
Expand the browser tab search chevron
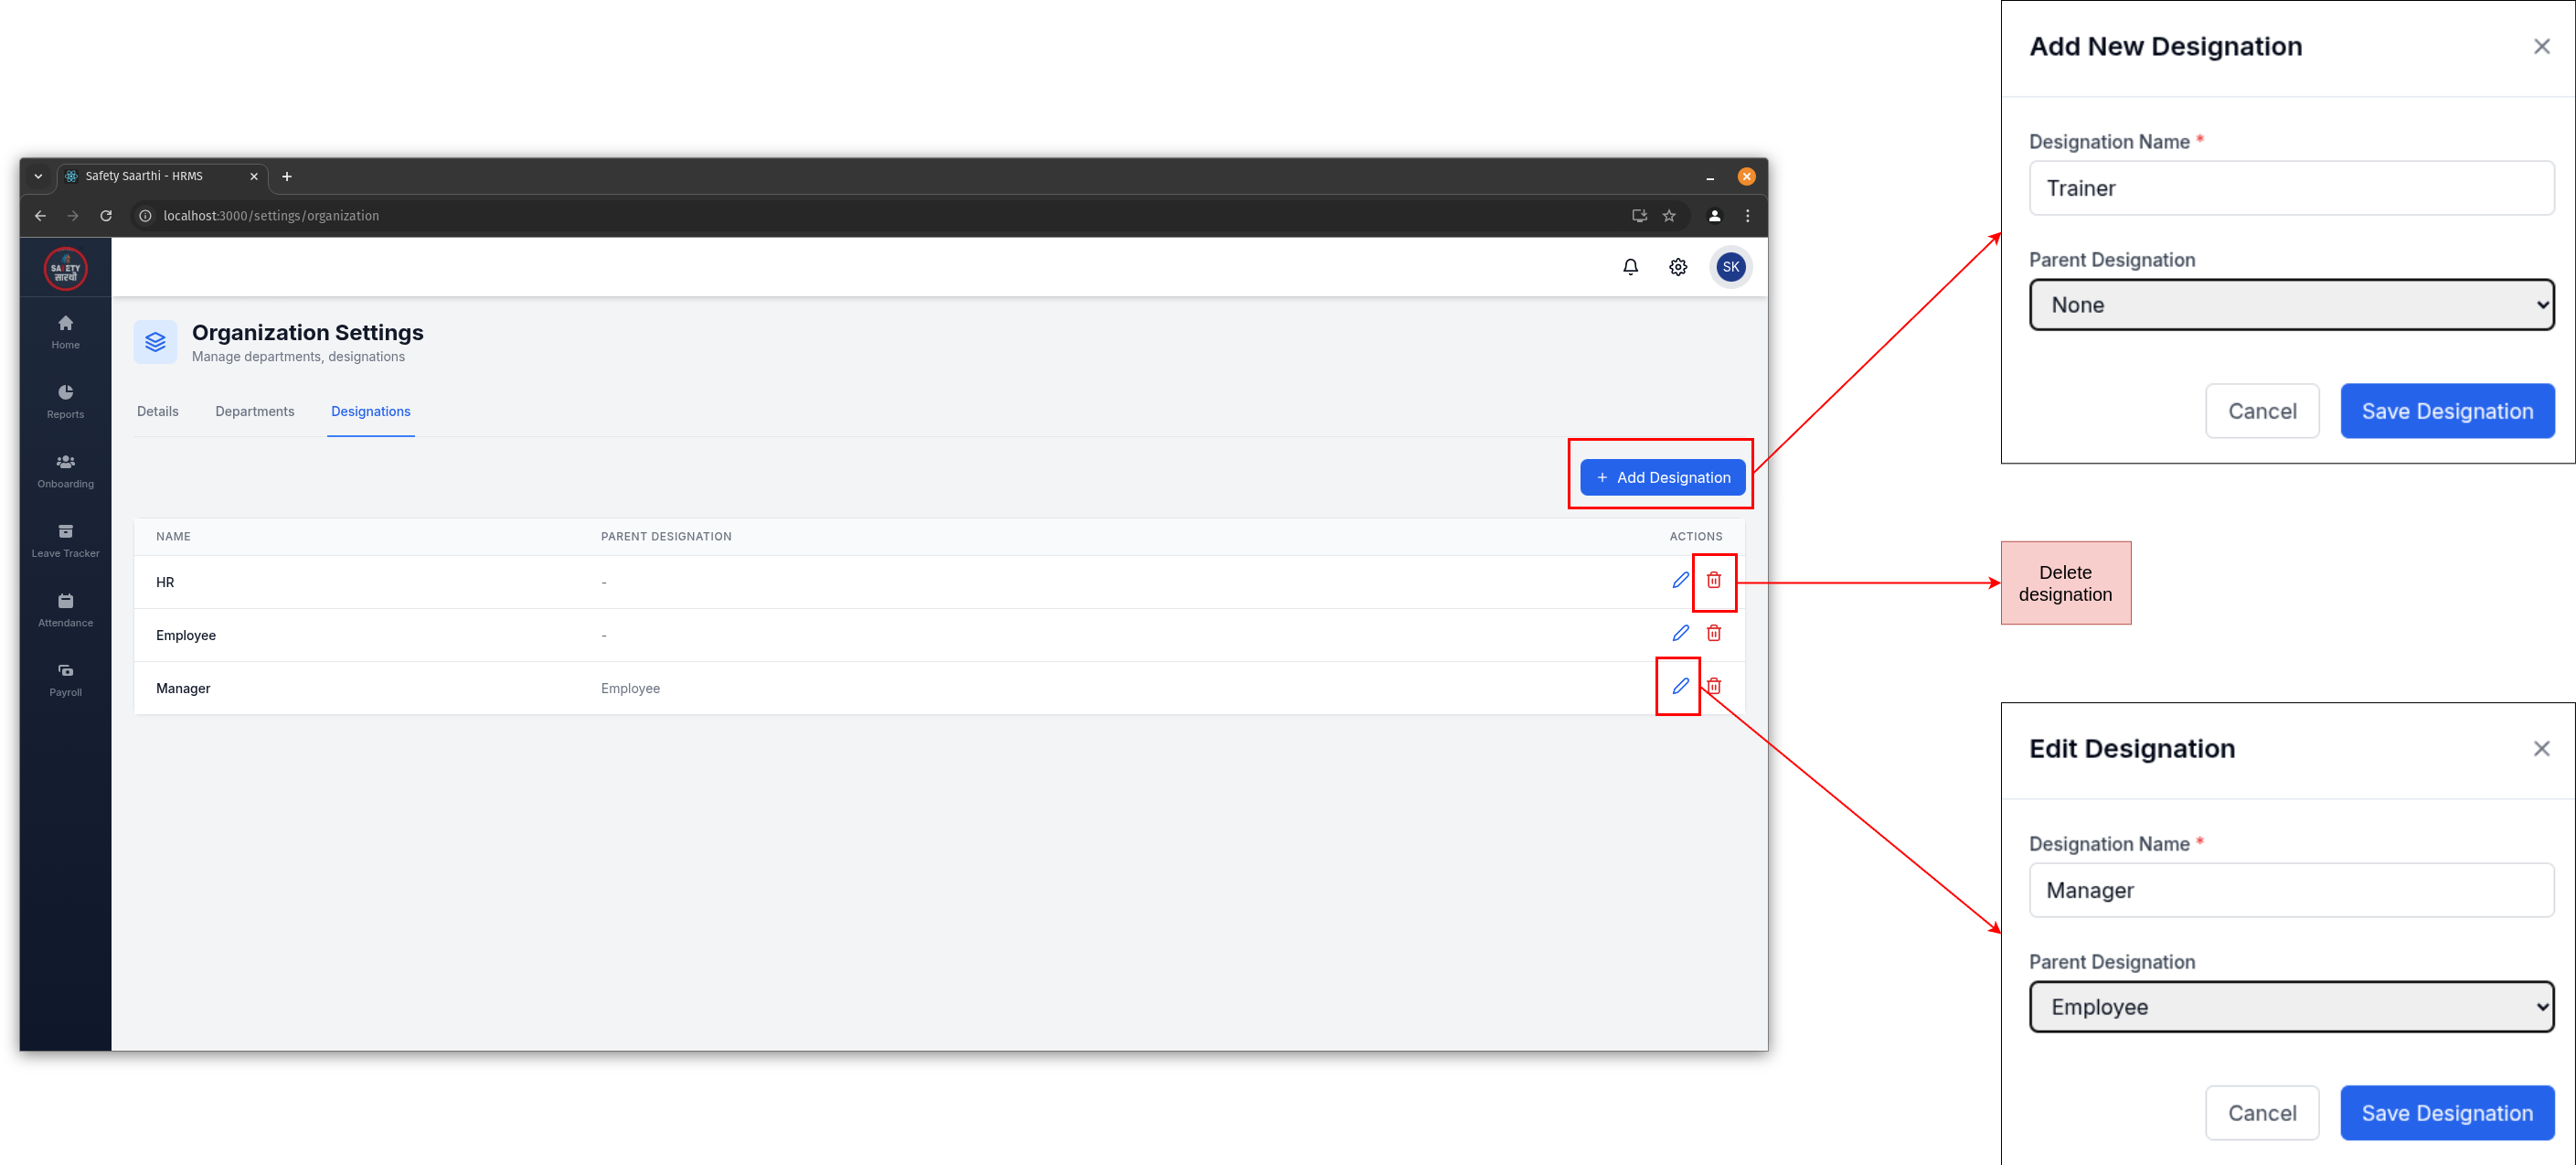[x=38, y=176]
